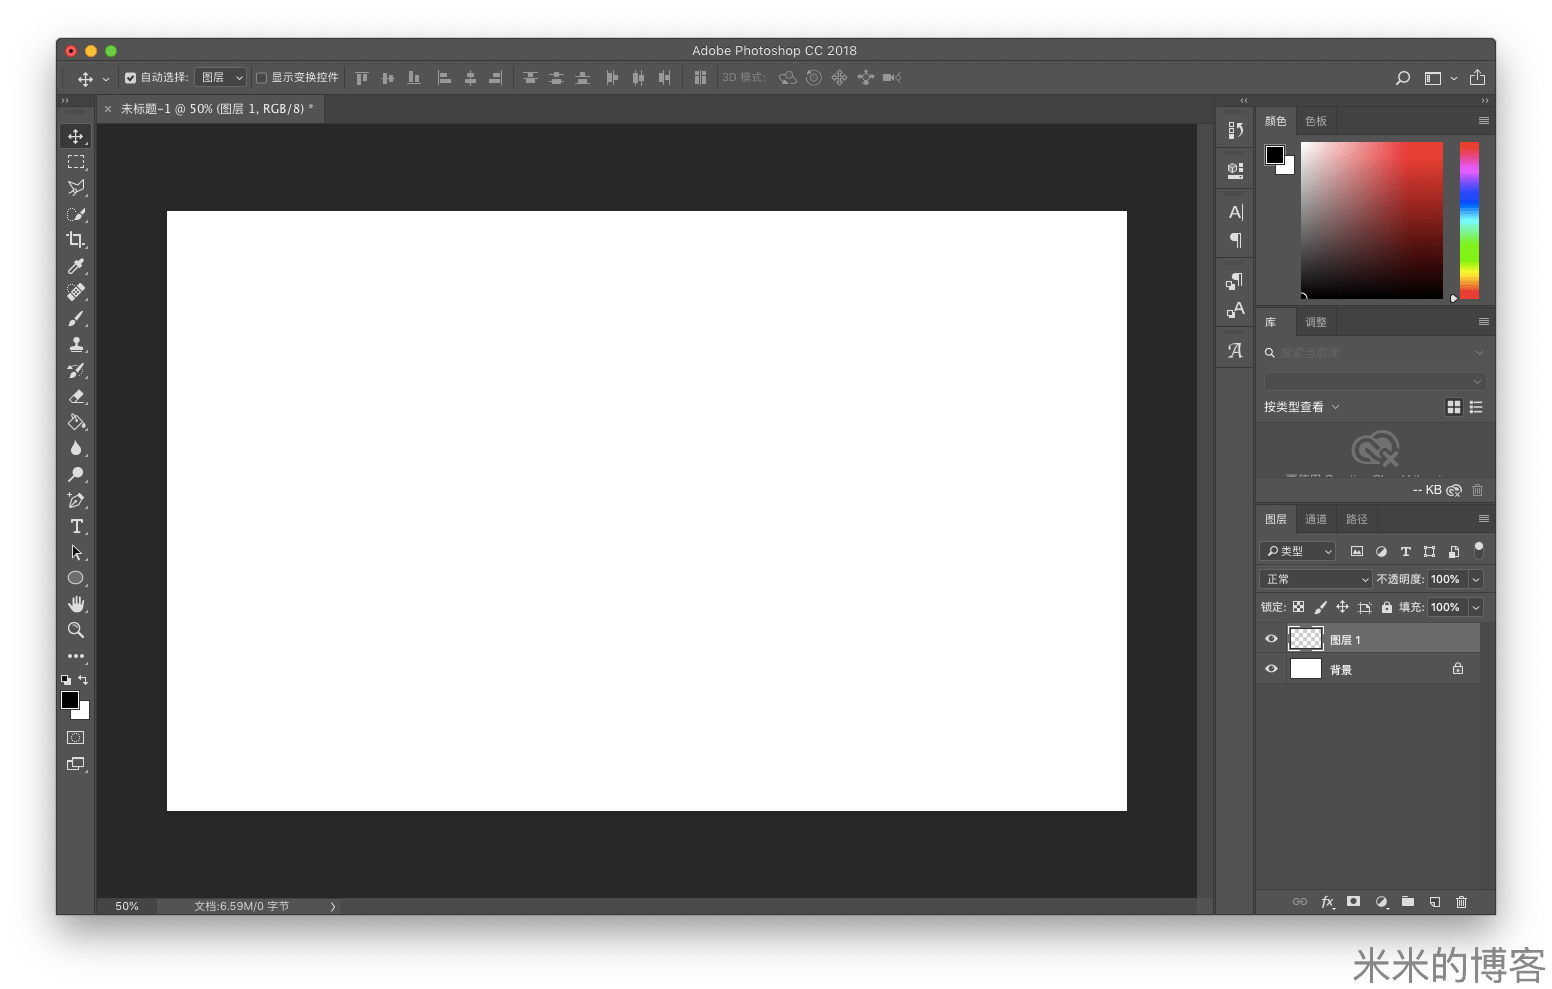Select the Zoom tool in toolbar

(76, 630)
